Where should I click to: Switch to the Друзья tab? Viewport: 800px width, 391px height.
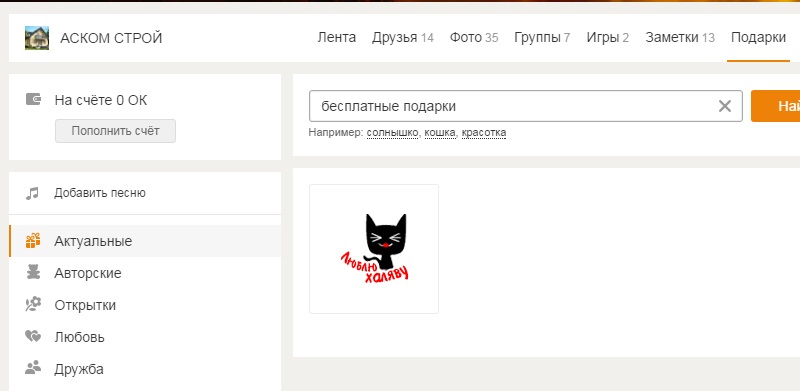403,38
